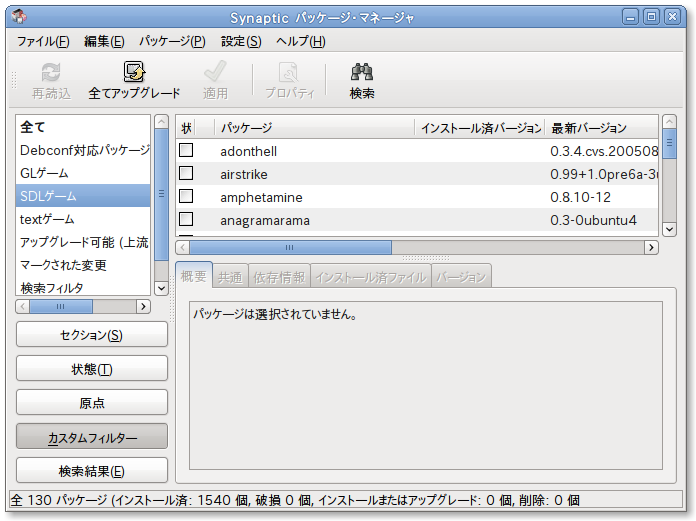Select the airstrike package name
This screenshot has width=696, height=521.
[x=244, y=174]
